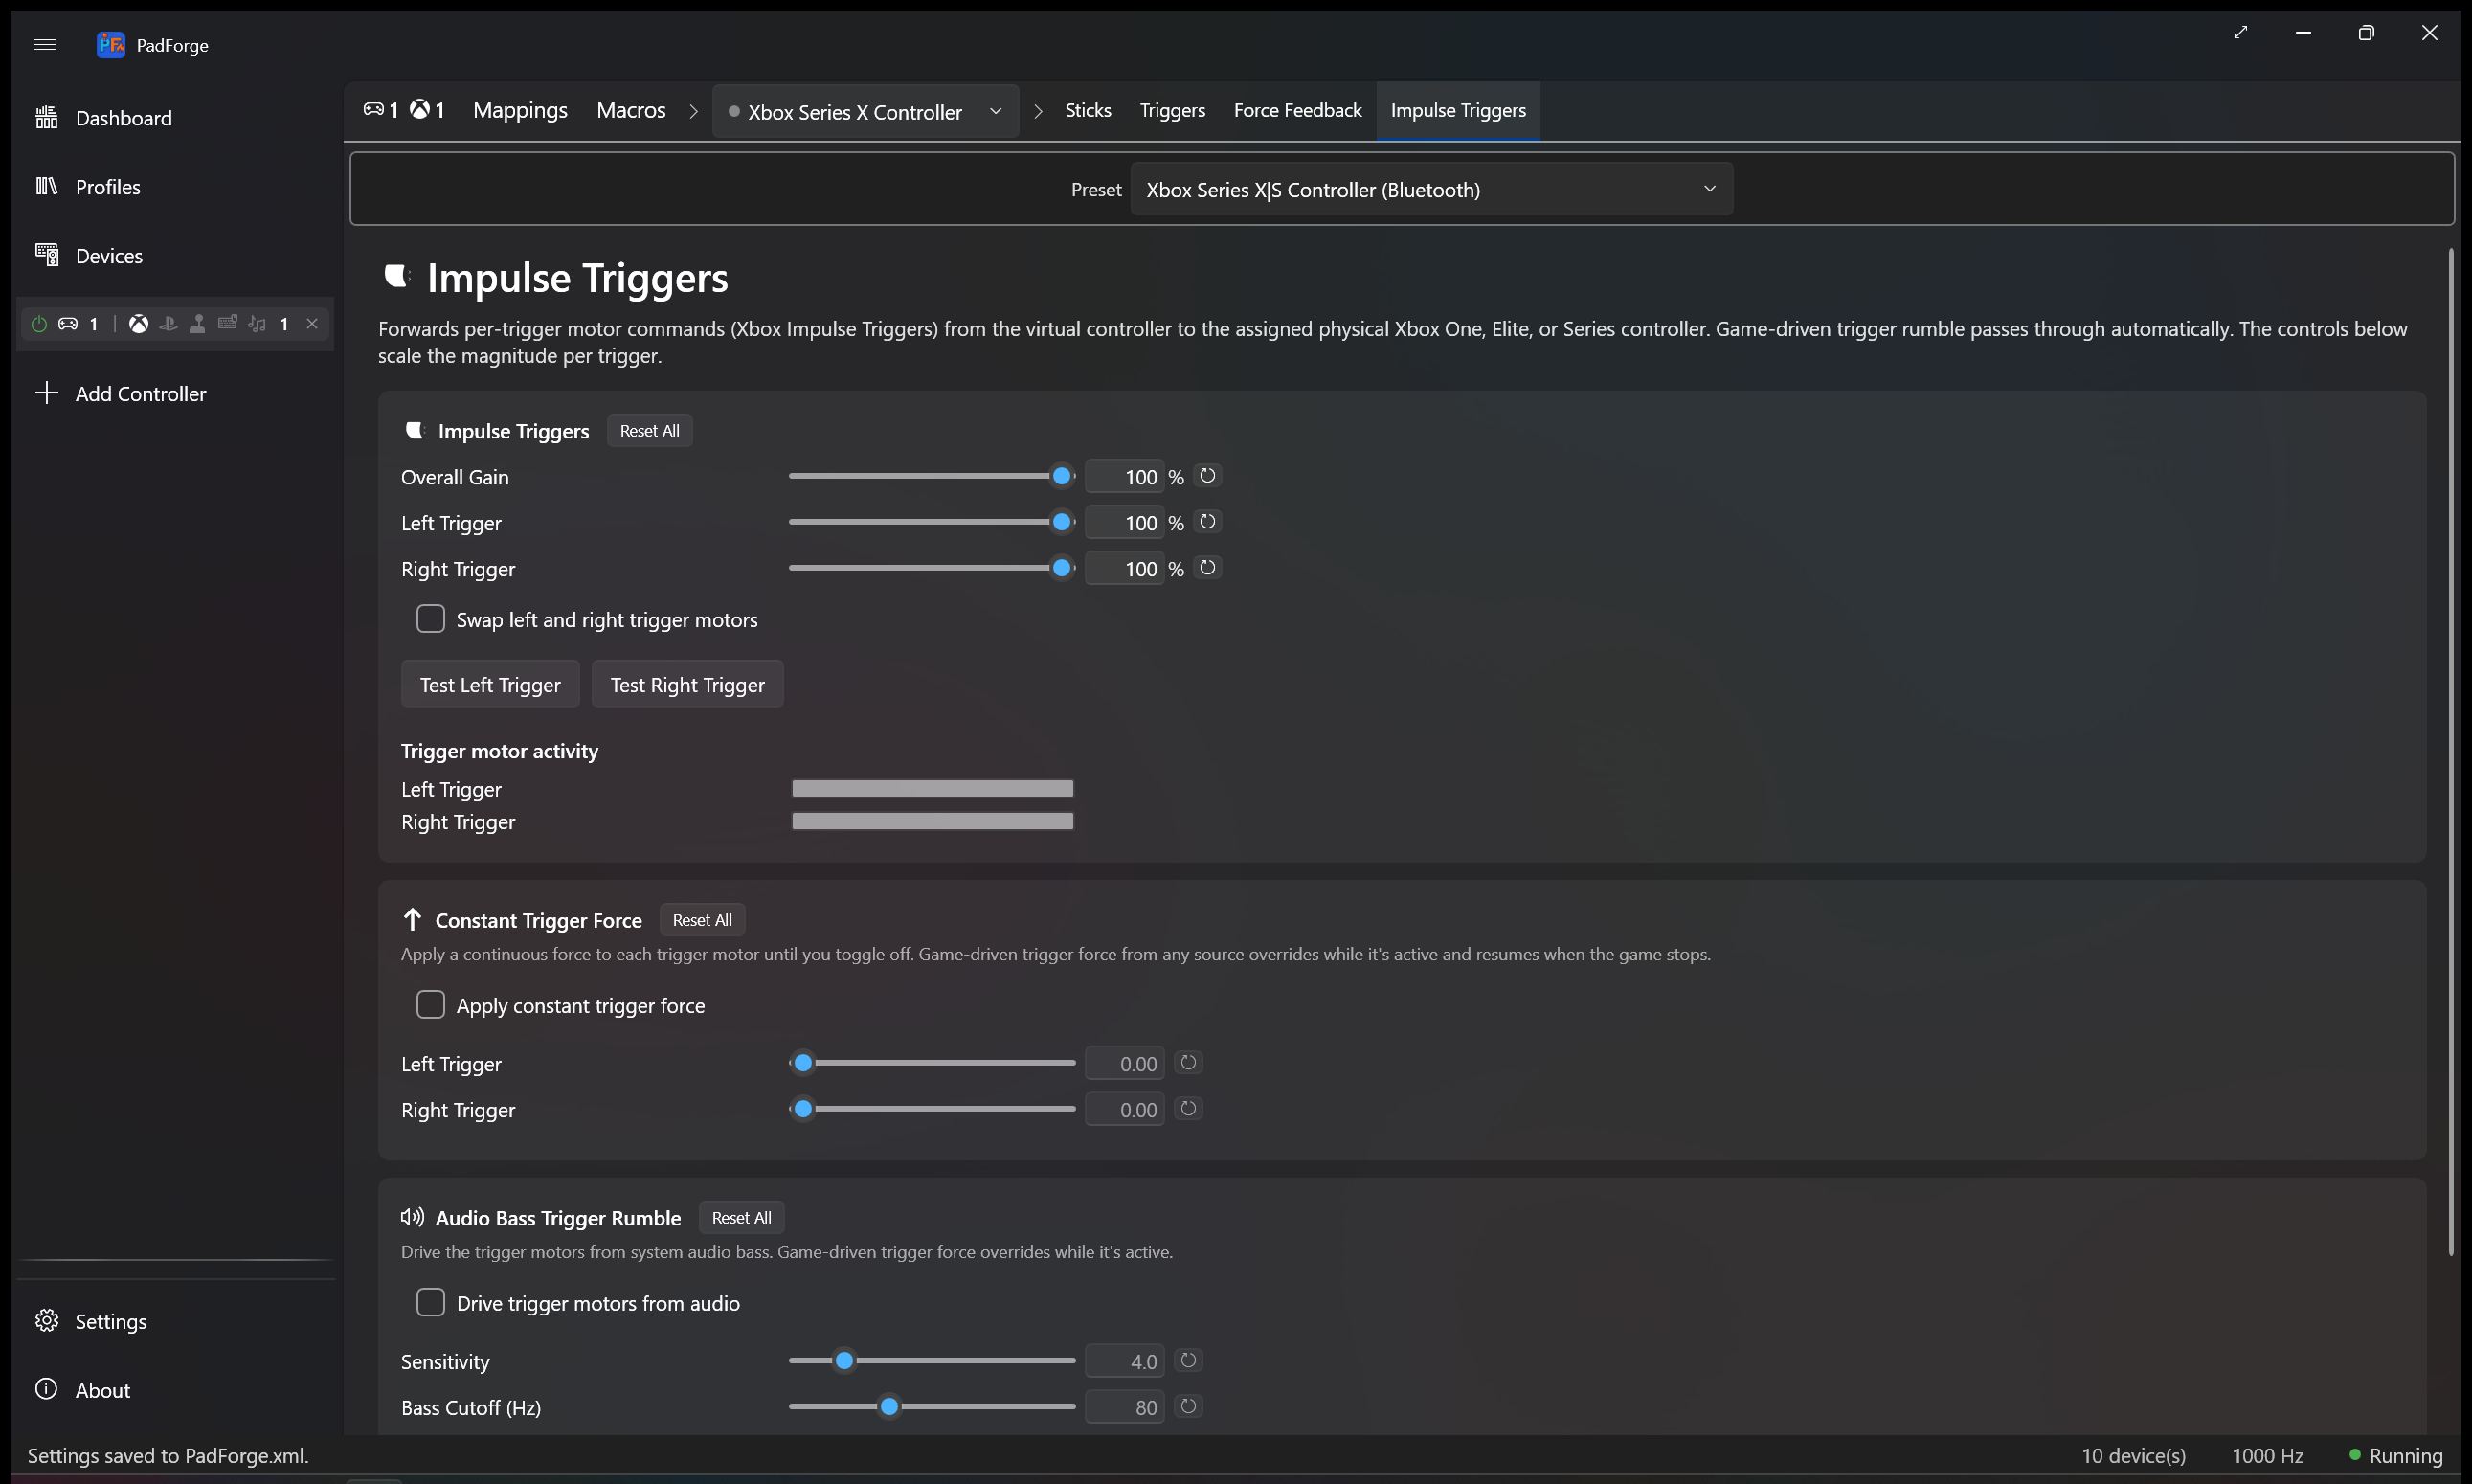The height and width of the screenshot is (1484, 2472).
Task: Adjust the Overall Gain slider
Action: pos(931,477)
